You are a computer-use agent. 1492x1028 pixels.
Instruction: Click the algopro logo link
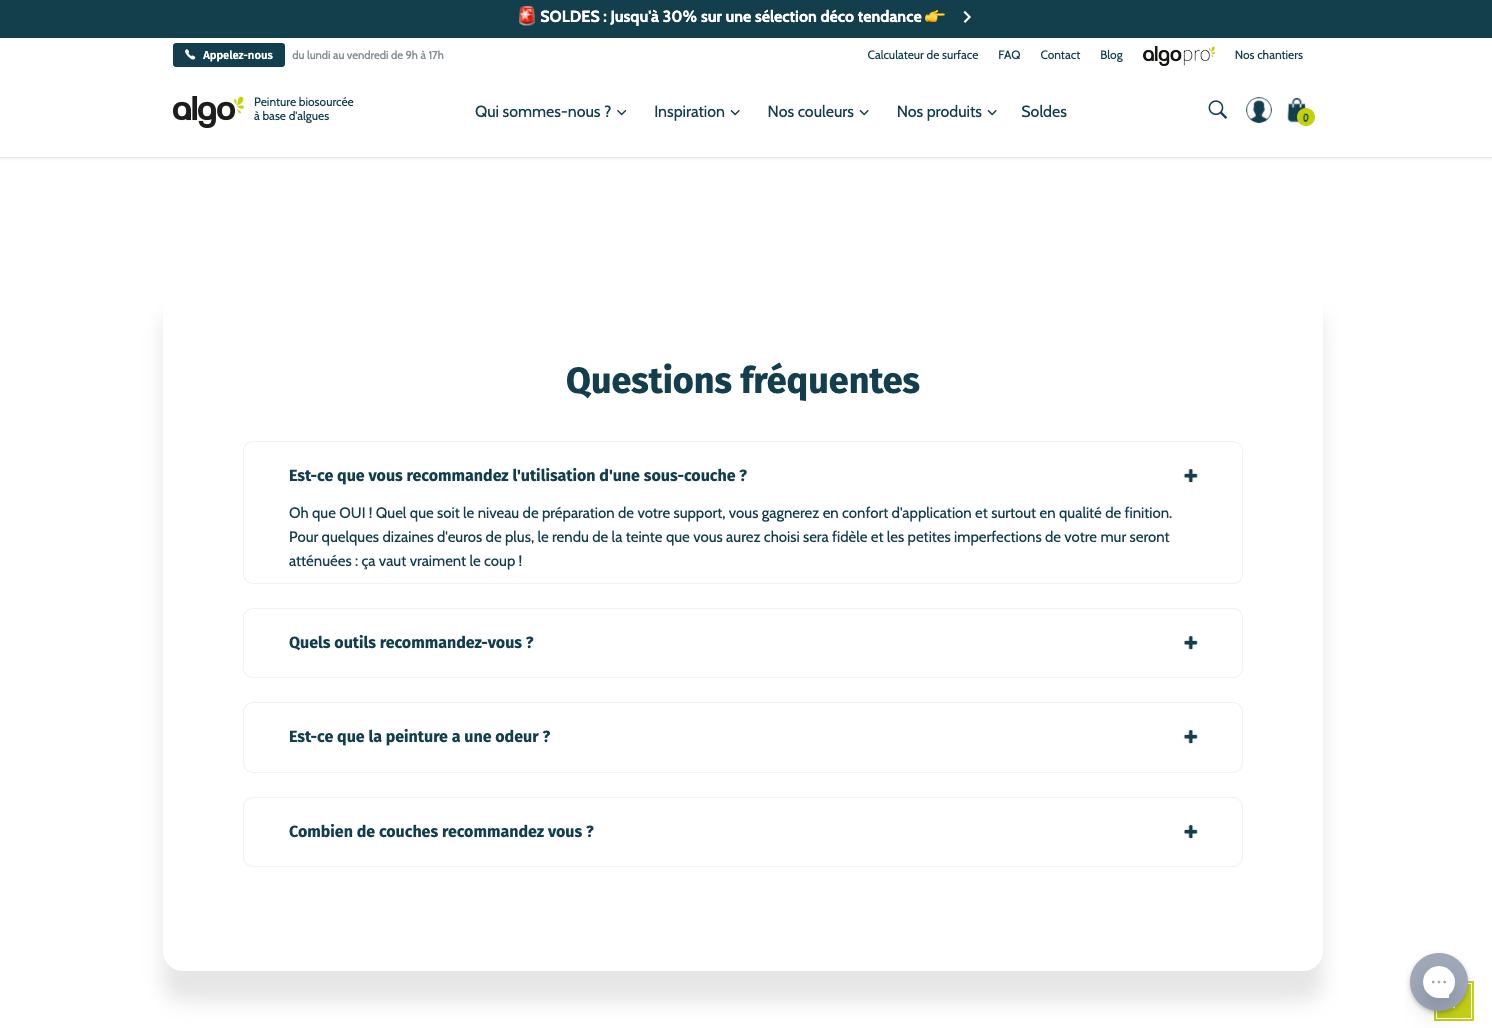(1179, 55)
